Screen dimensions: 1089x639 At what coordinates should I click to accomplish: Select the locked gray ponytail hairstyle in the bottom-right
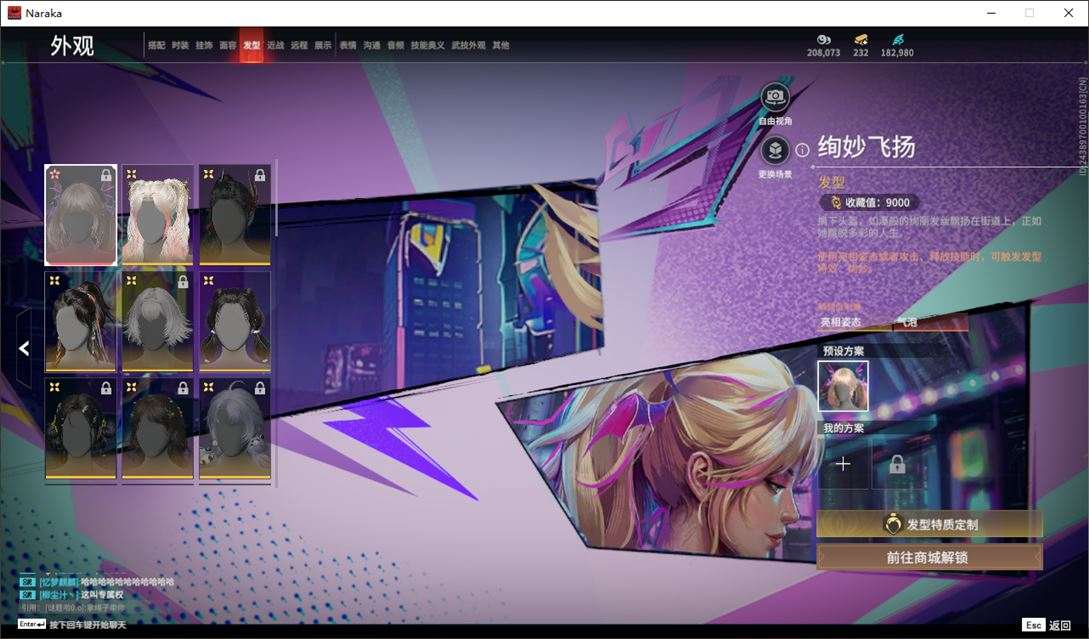pyautogui.click(x=235, y=429)
